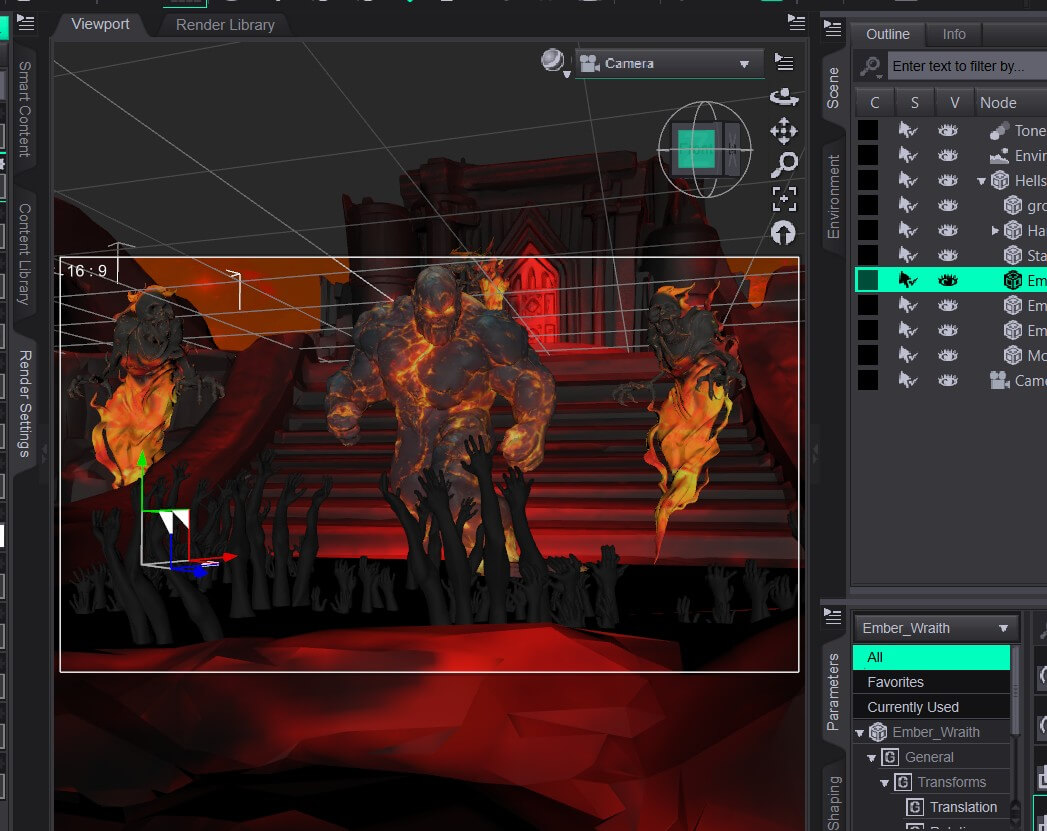Image resolution: width=1047 pixels, height=831 pixels.
Task: Click the gizmo red X-axis arrow
Action: tap(229, 557)
